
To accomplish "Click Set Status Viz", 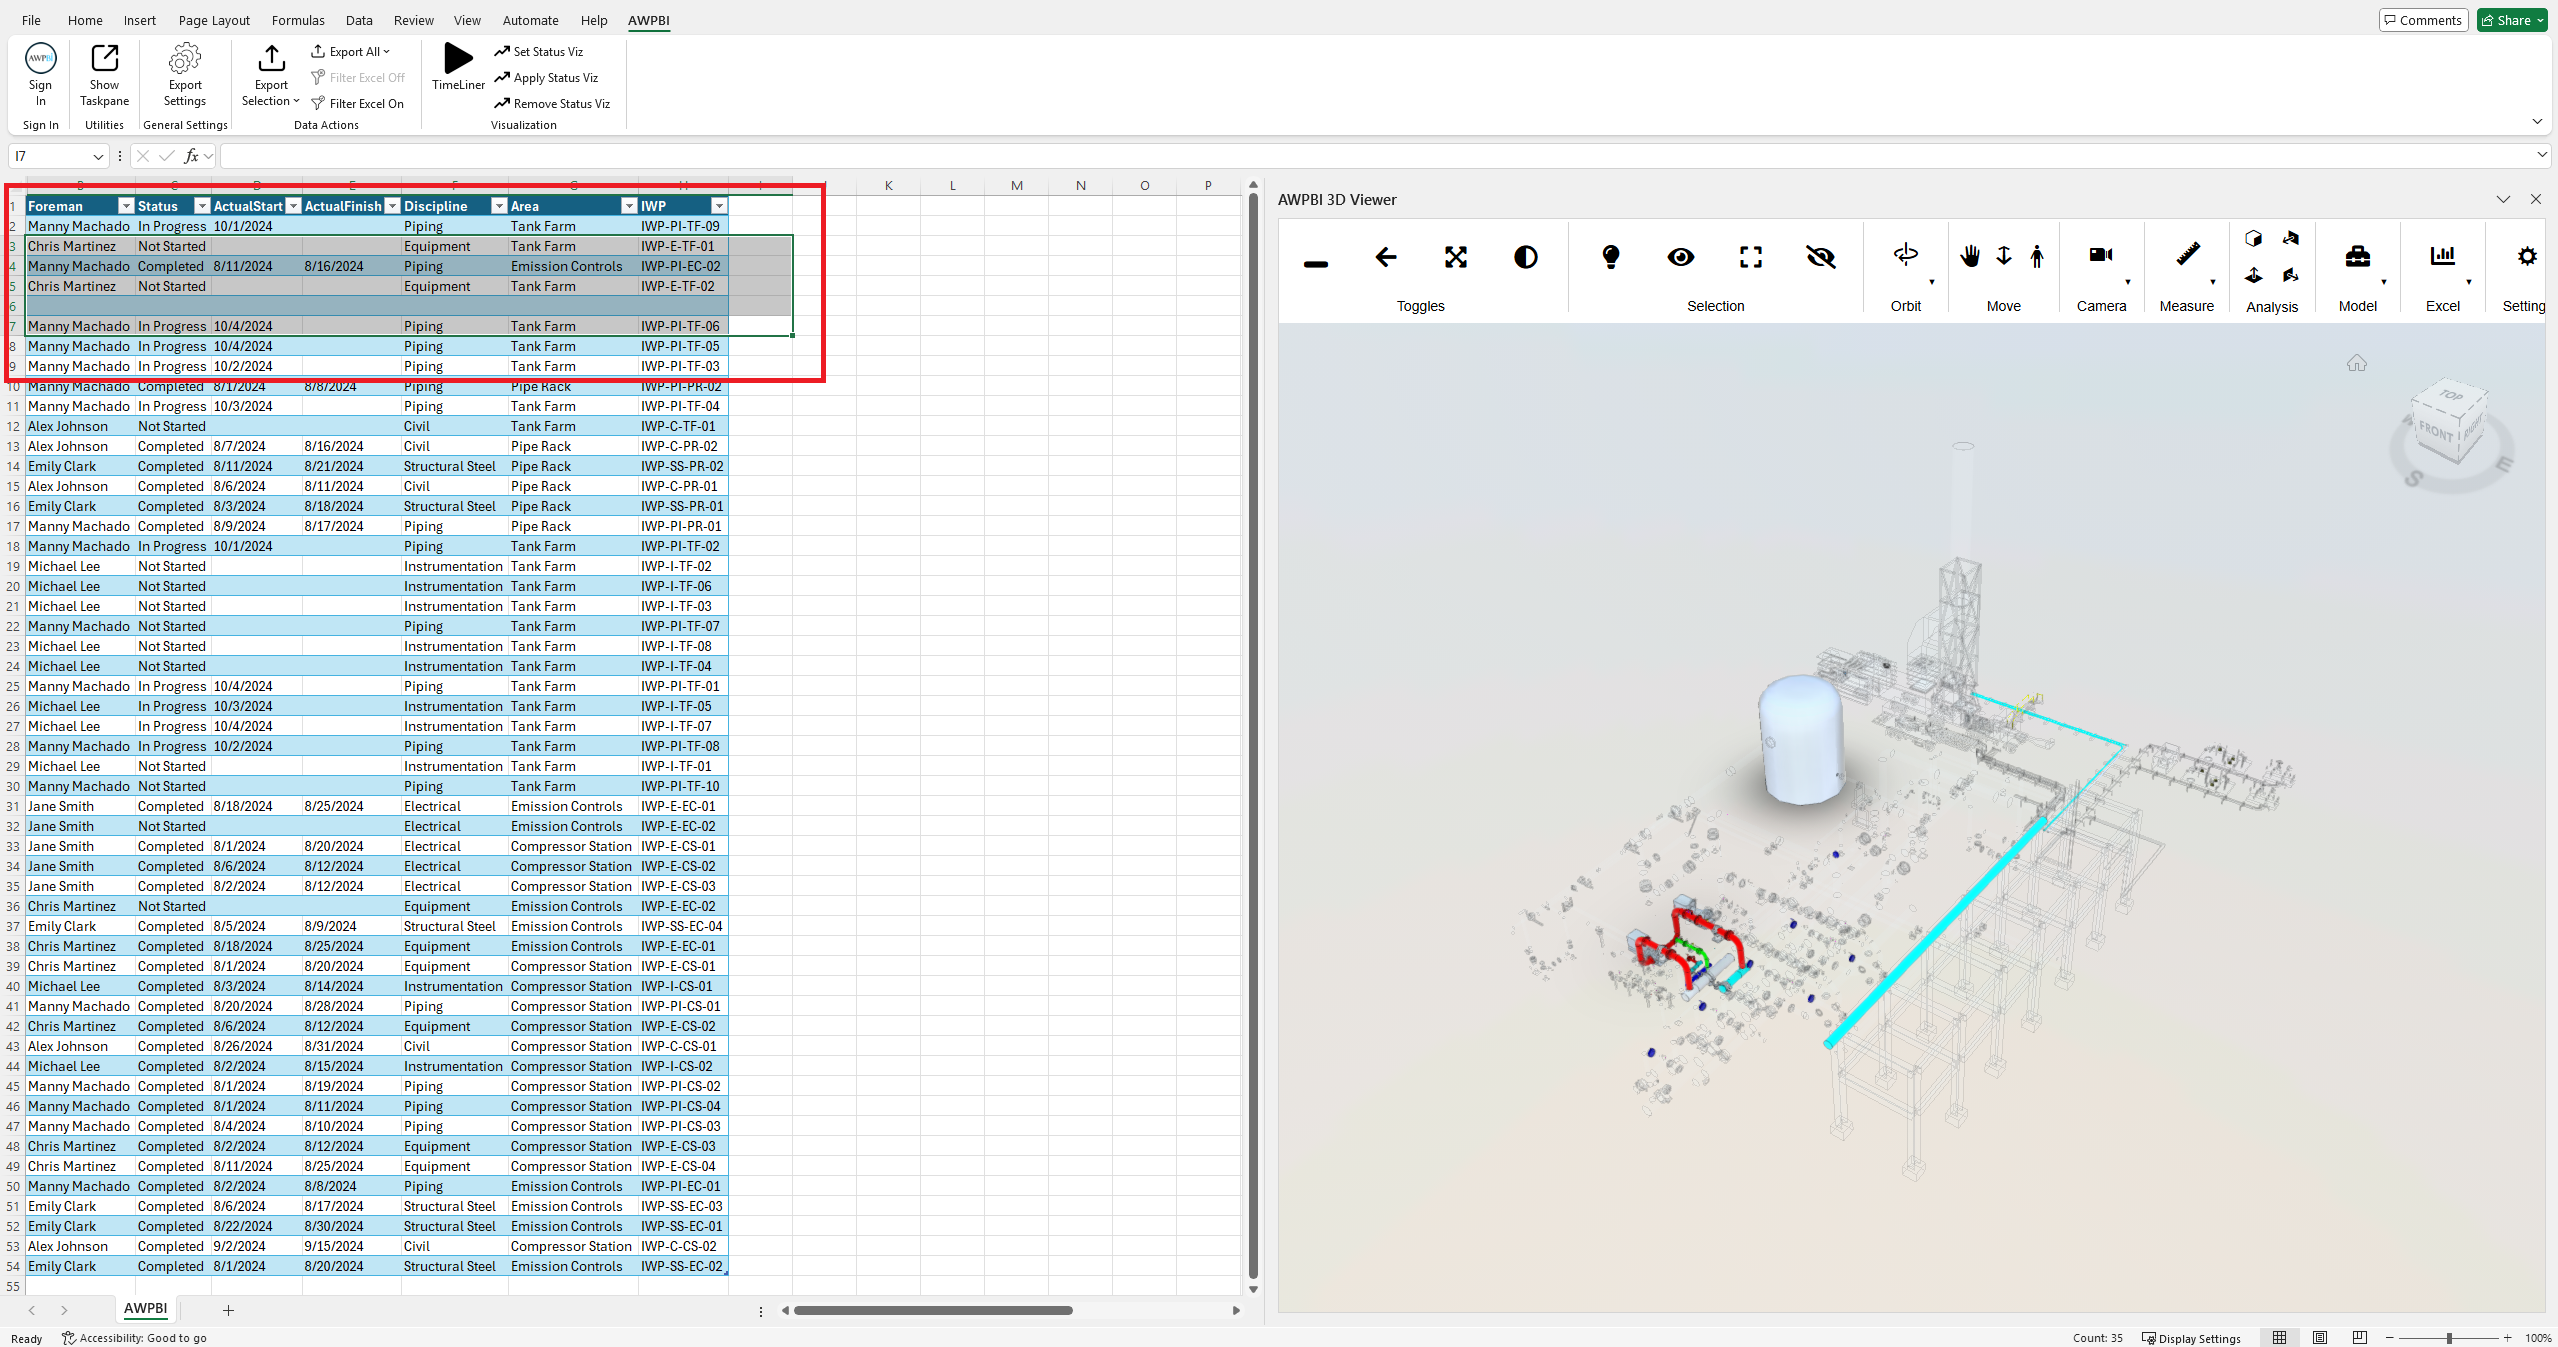I will pyautogui.click(x=538, y=52).
